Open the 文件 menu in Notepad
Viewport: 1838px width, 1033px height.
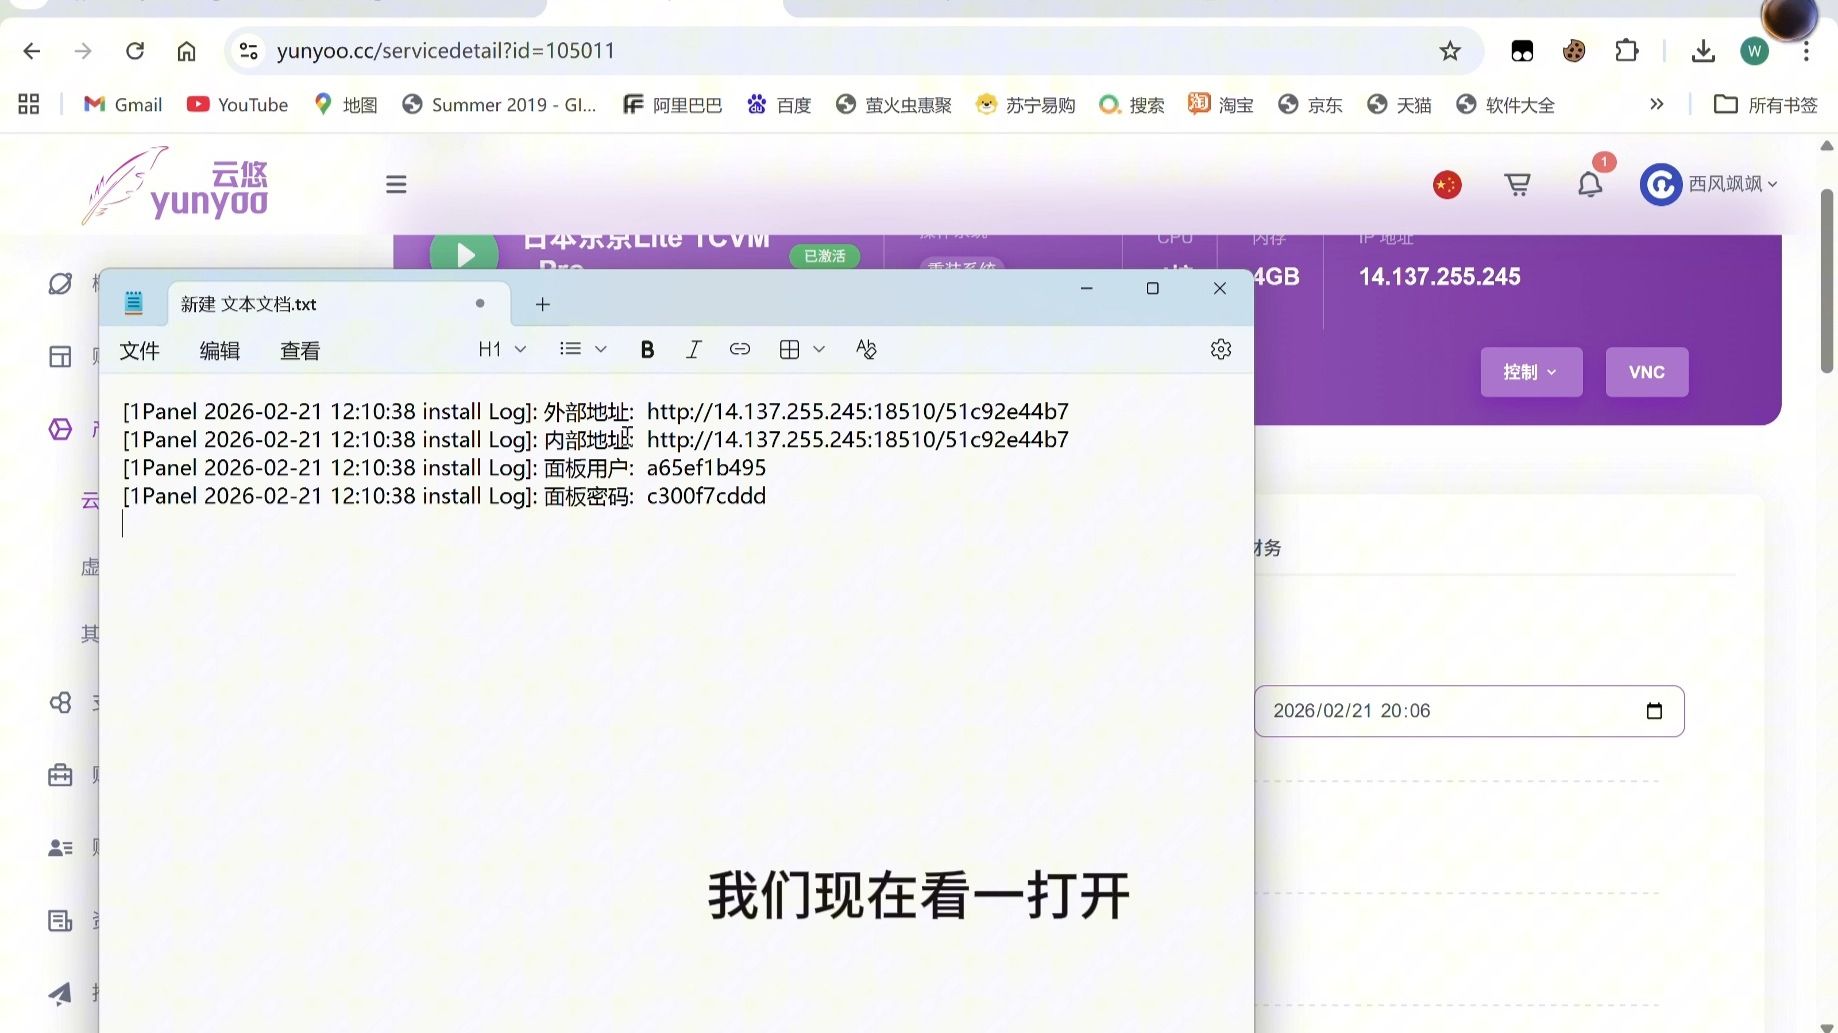pos(139,351)
